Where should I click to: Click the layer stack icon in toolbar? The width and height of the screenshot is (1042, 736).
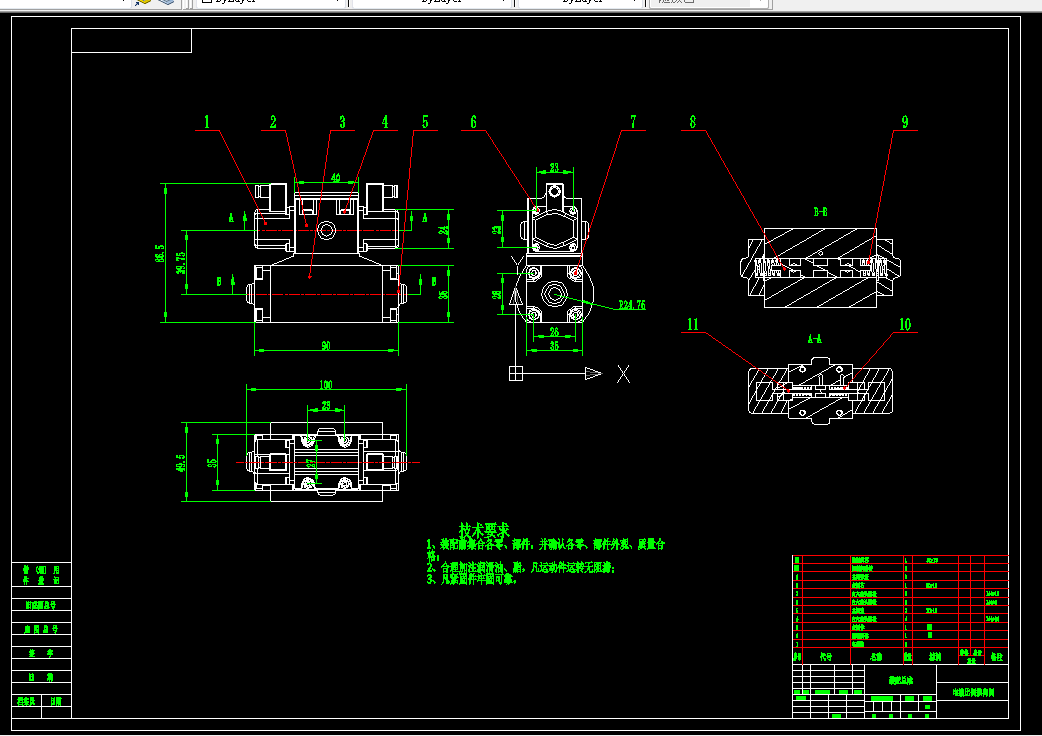click(x=166, y=2)
